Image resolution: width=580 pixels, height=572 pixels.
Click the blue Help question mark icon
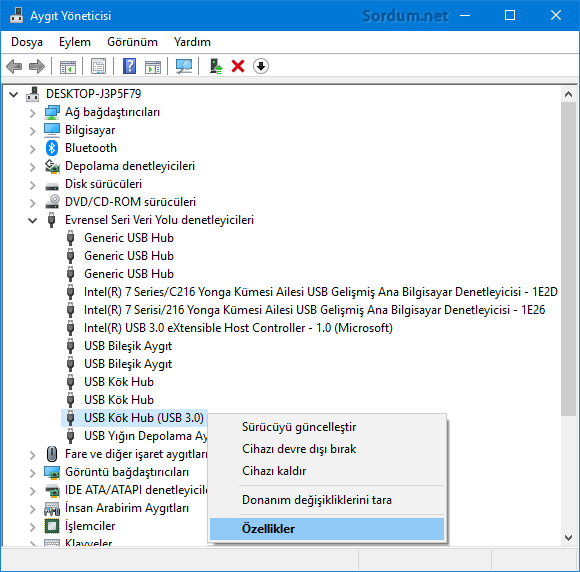click(129, 67)
